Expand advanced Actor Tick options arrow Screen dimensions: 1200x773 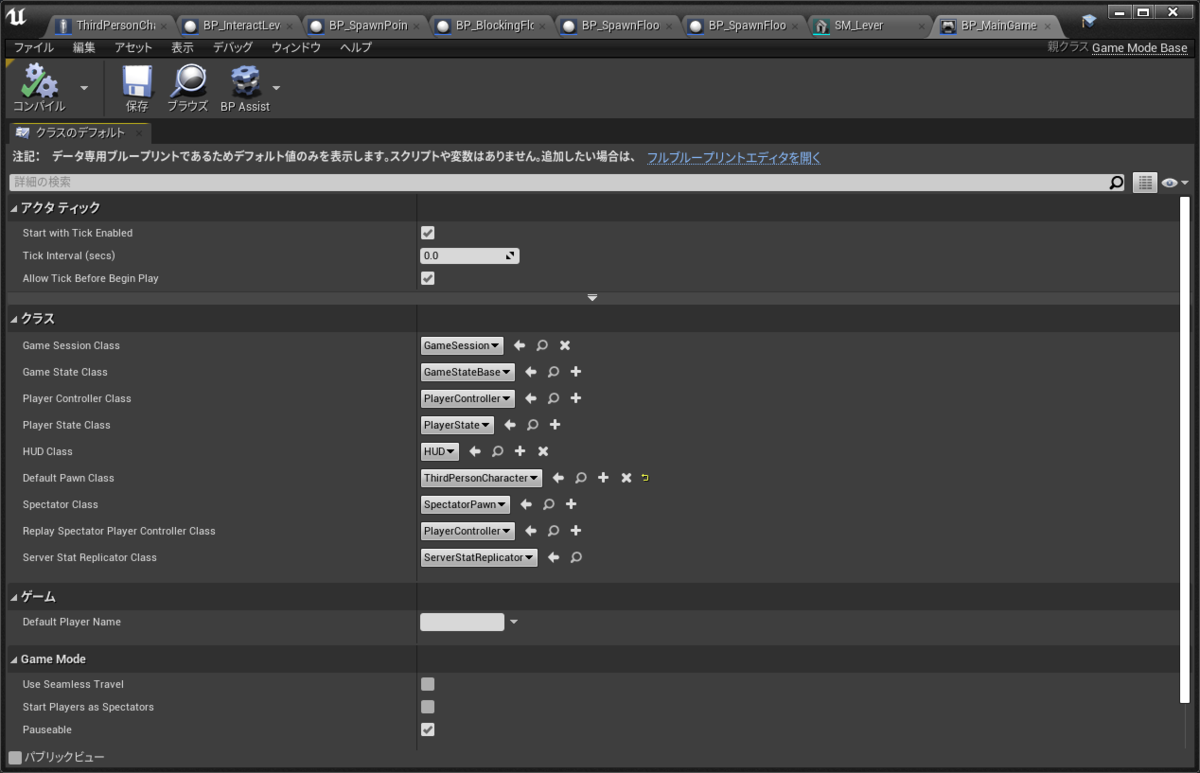(592, 298)
